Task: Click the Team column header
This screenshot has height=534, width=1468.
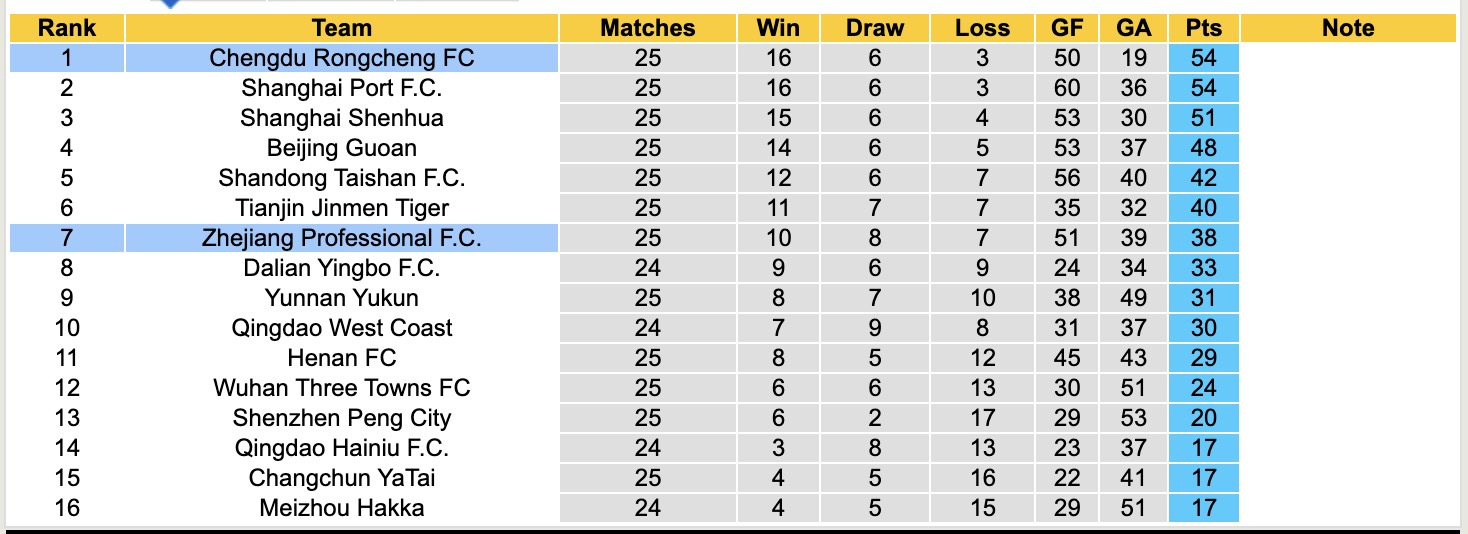Action: 341,28
